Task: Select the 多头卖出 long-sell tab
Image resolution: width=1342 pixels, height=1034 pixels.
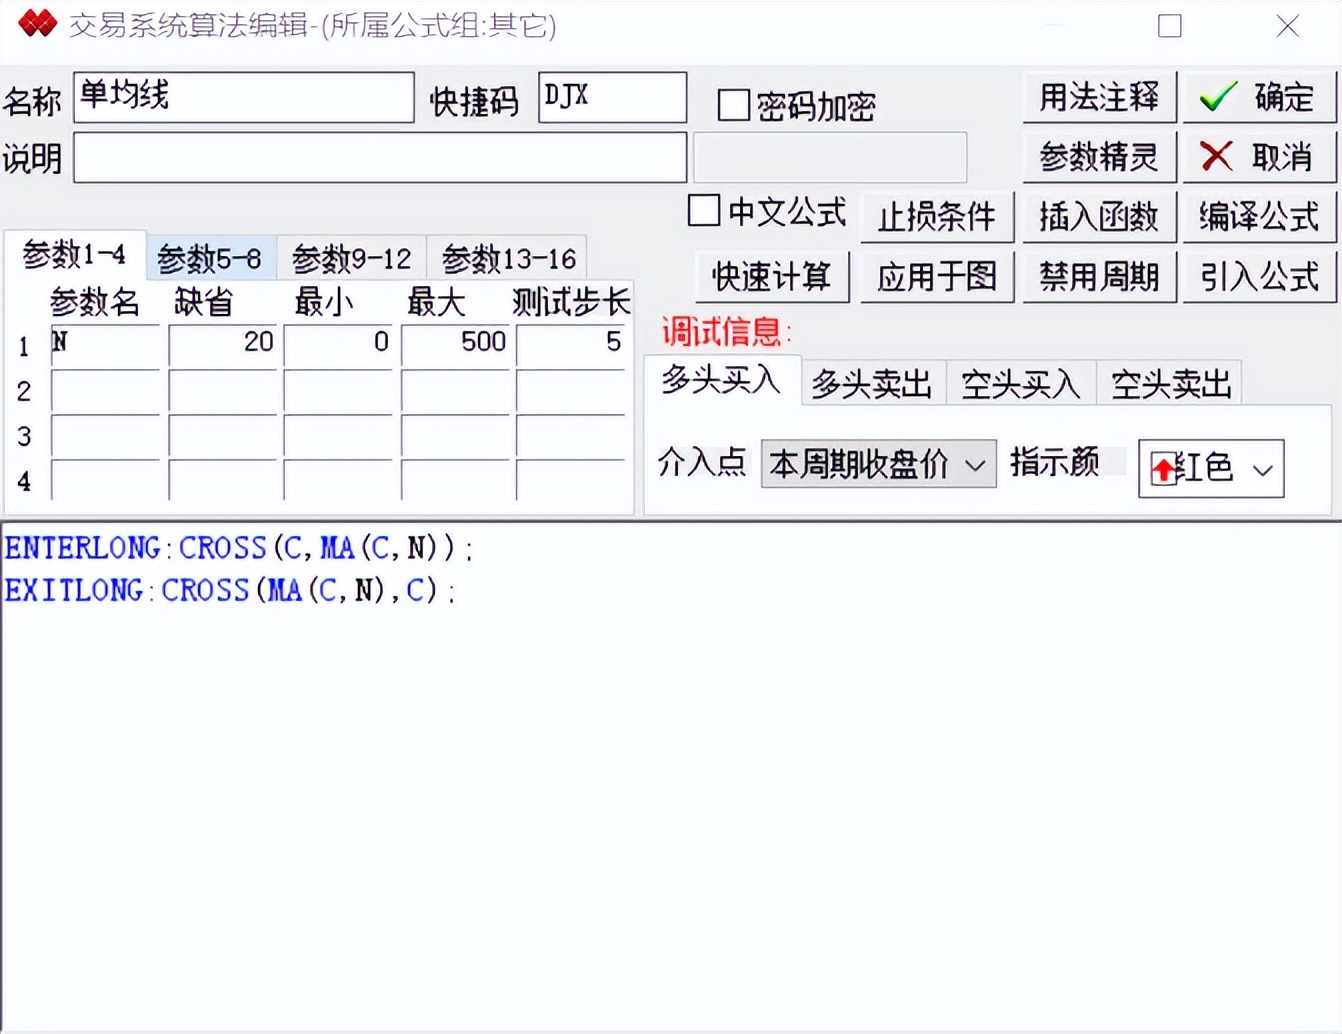Action: pos(871,382)
